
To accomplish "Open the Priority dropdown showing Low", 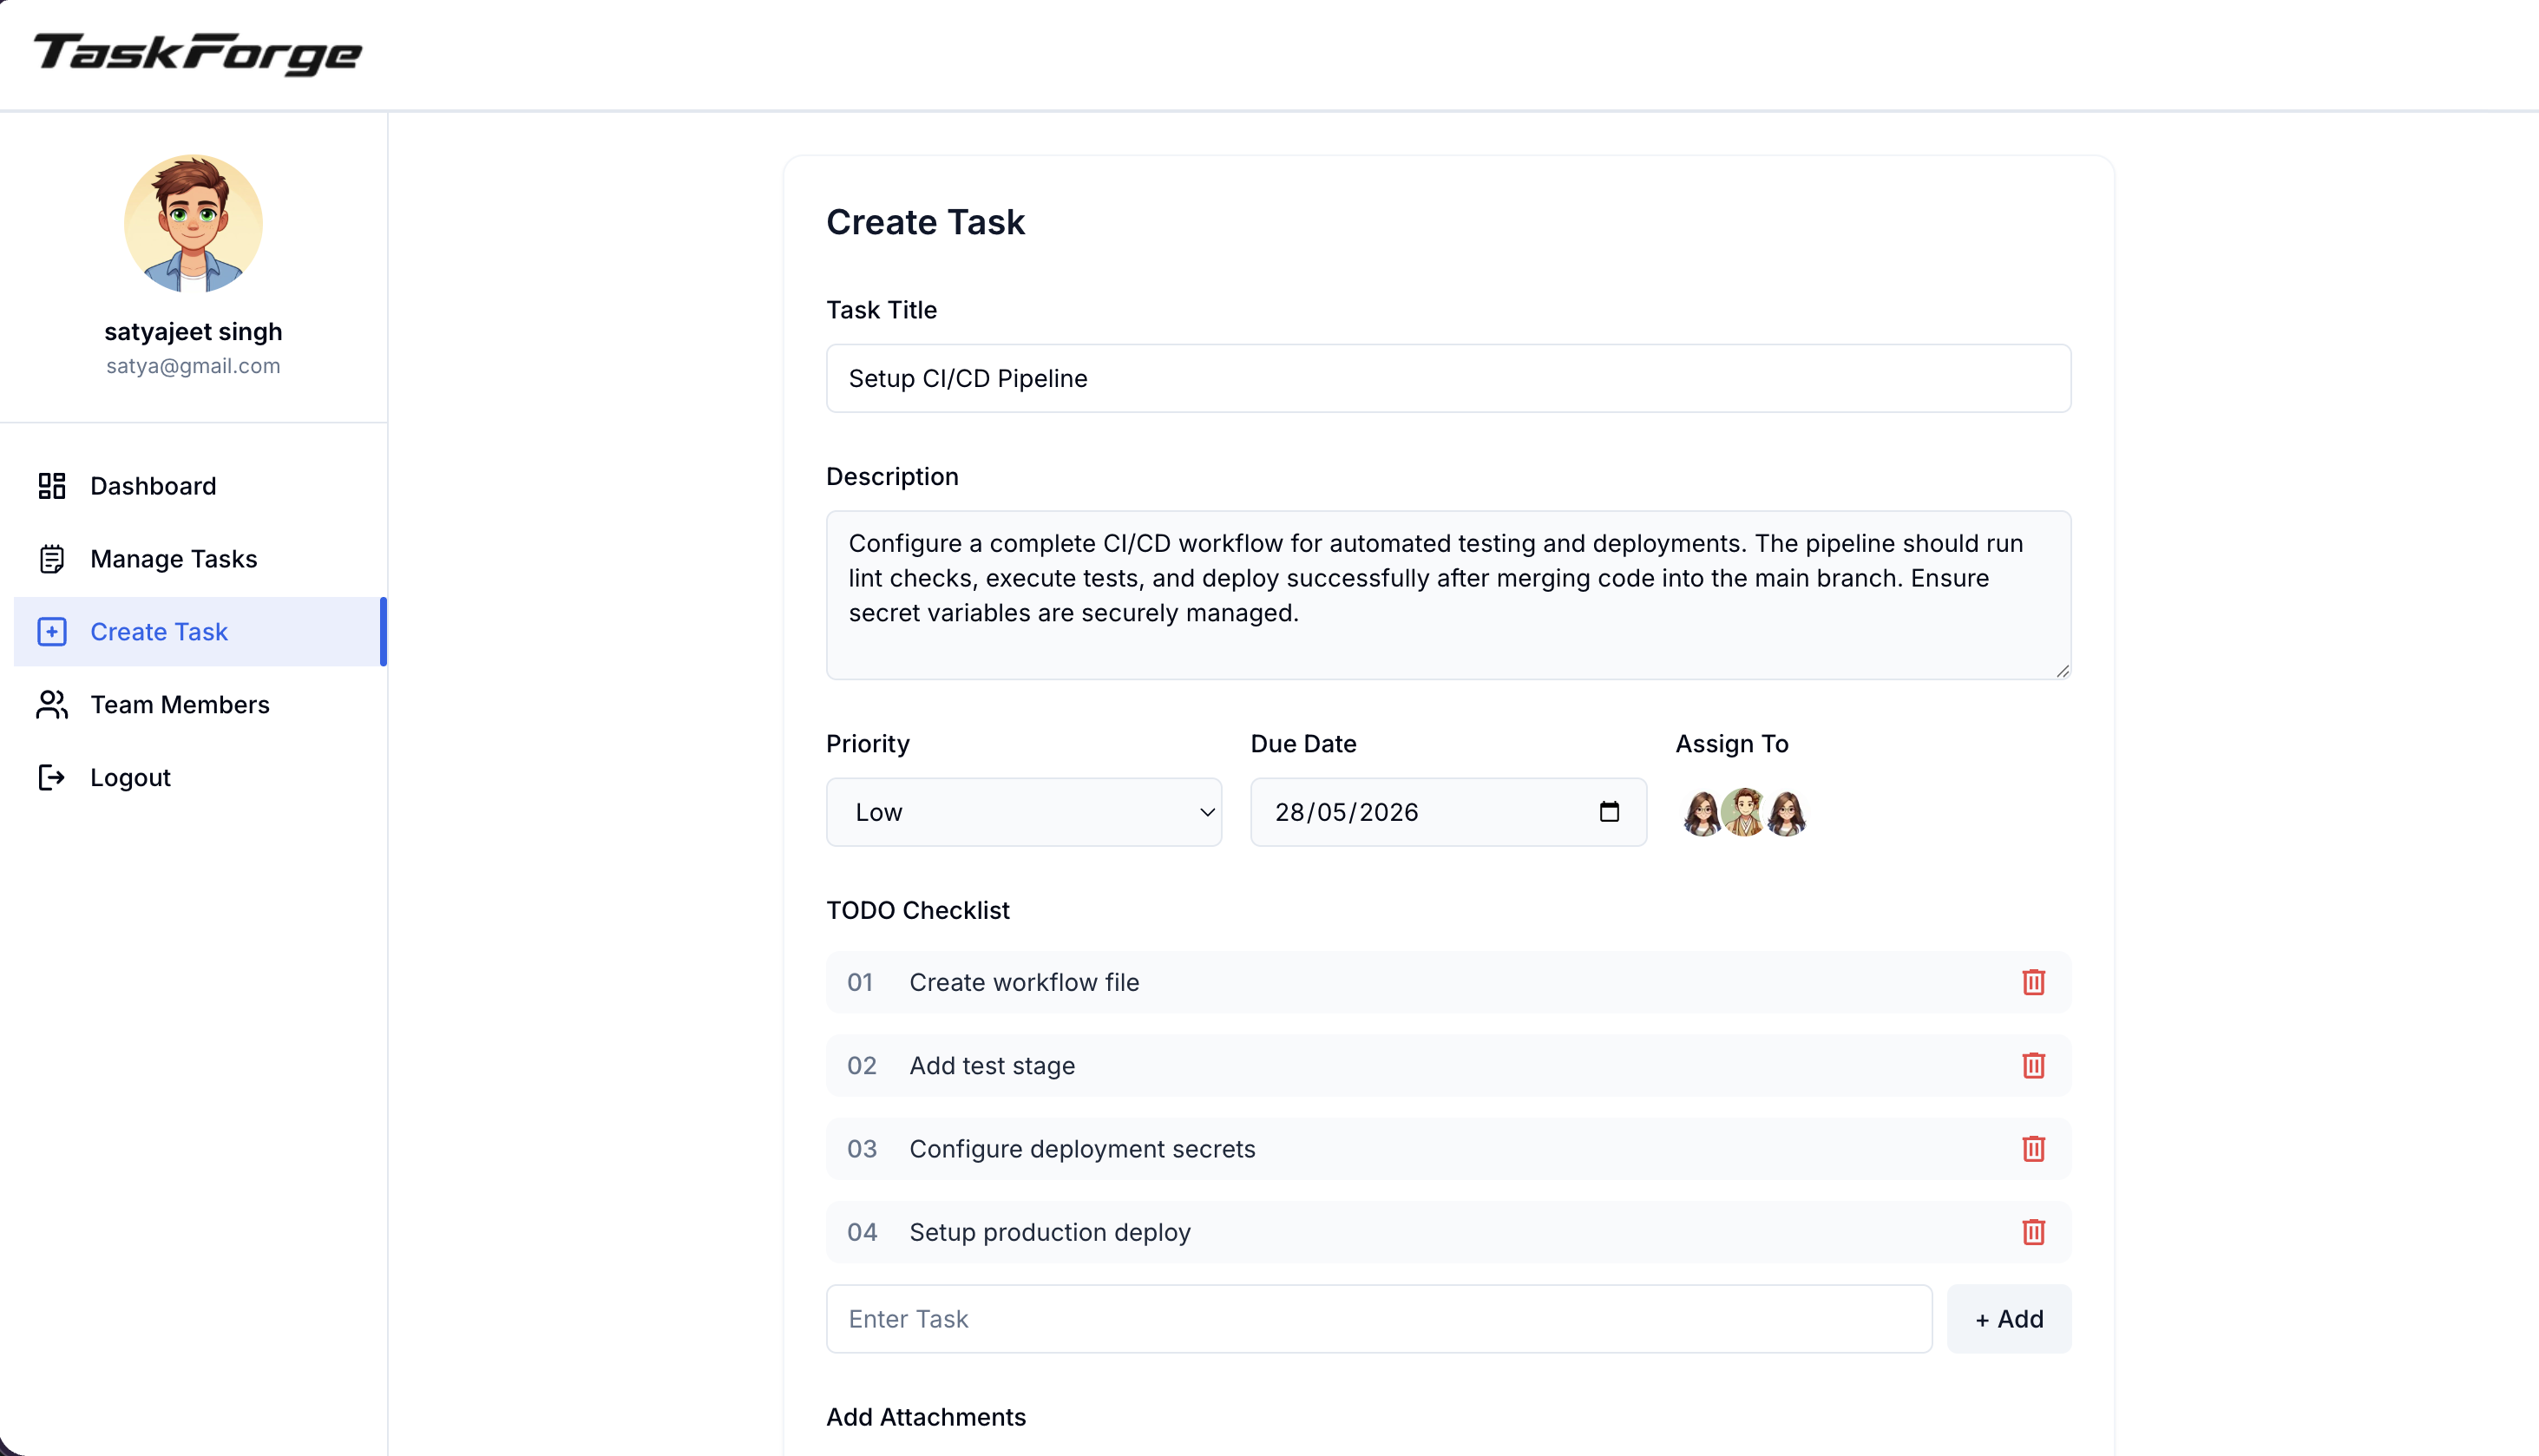I will [x=1023, y=812].
